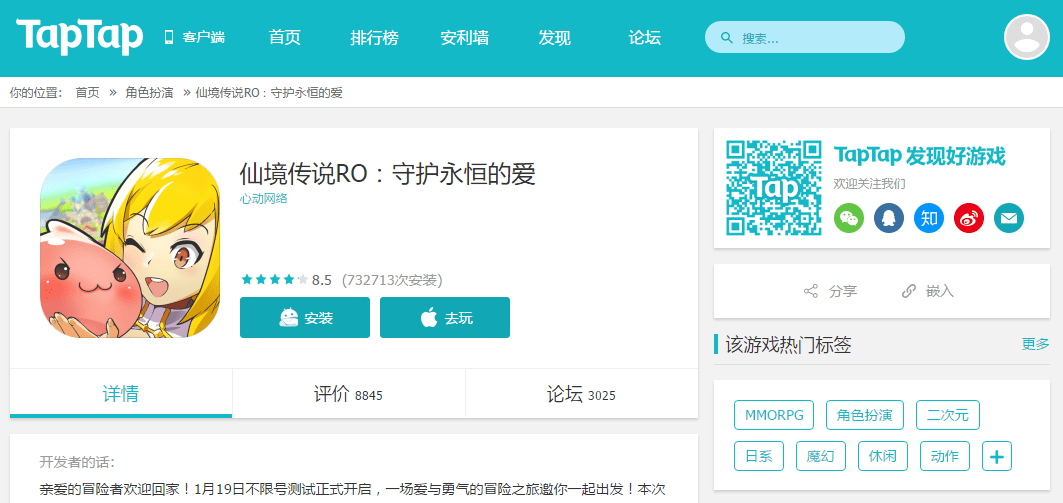1063x503 pixels.
Task: Click the 嵌入 embed link icon
Action: 909,291
